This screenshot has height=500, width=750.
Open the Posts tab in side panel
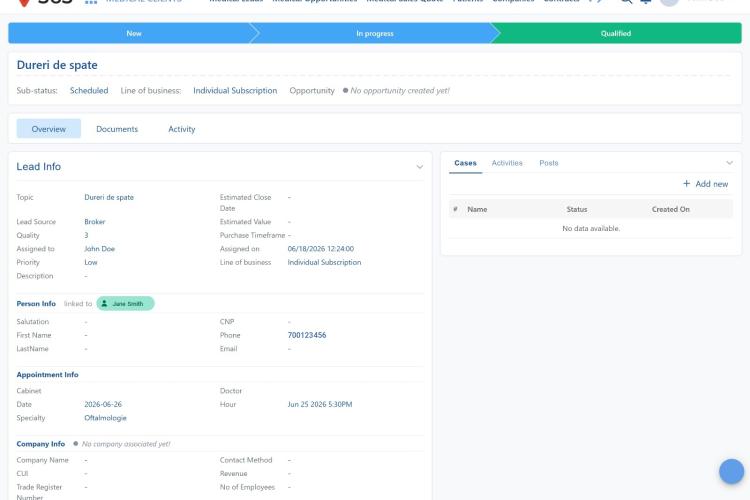[x=549, y=163]
